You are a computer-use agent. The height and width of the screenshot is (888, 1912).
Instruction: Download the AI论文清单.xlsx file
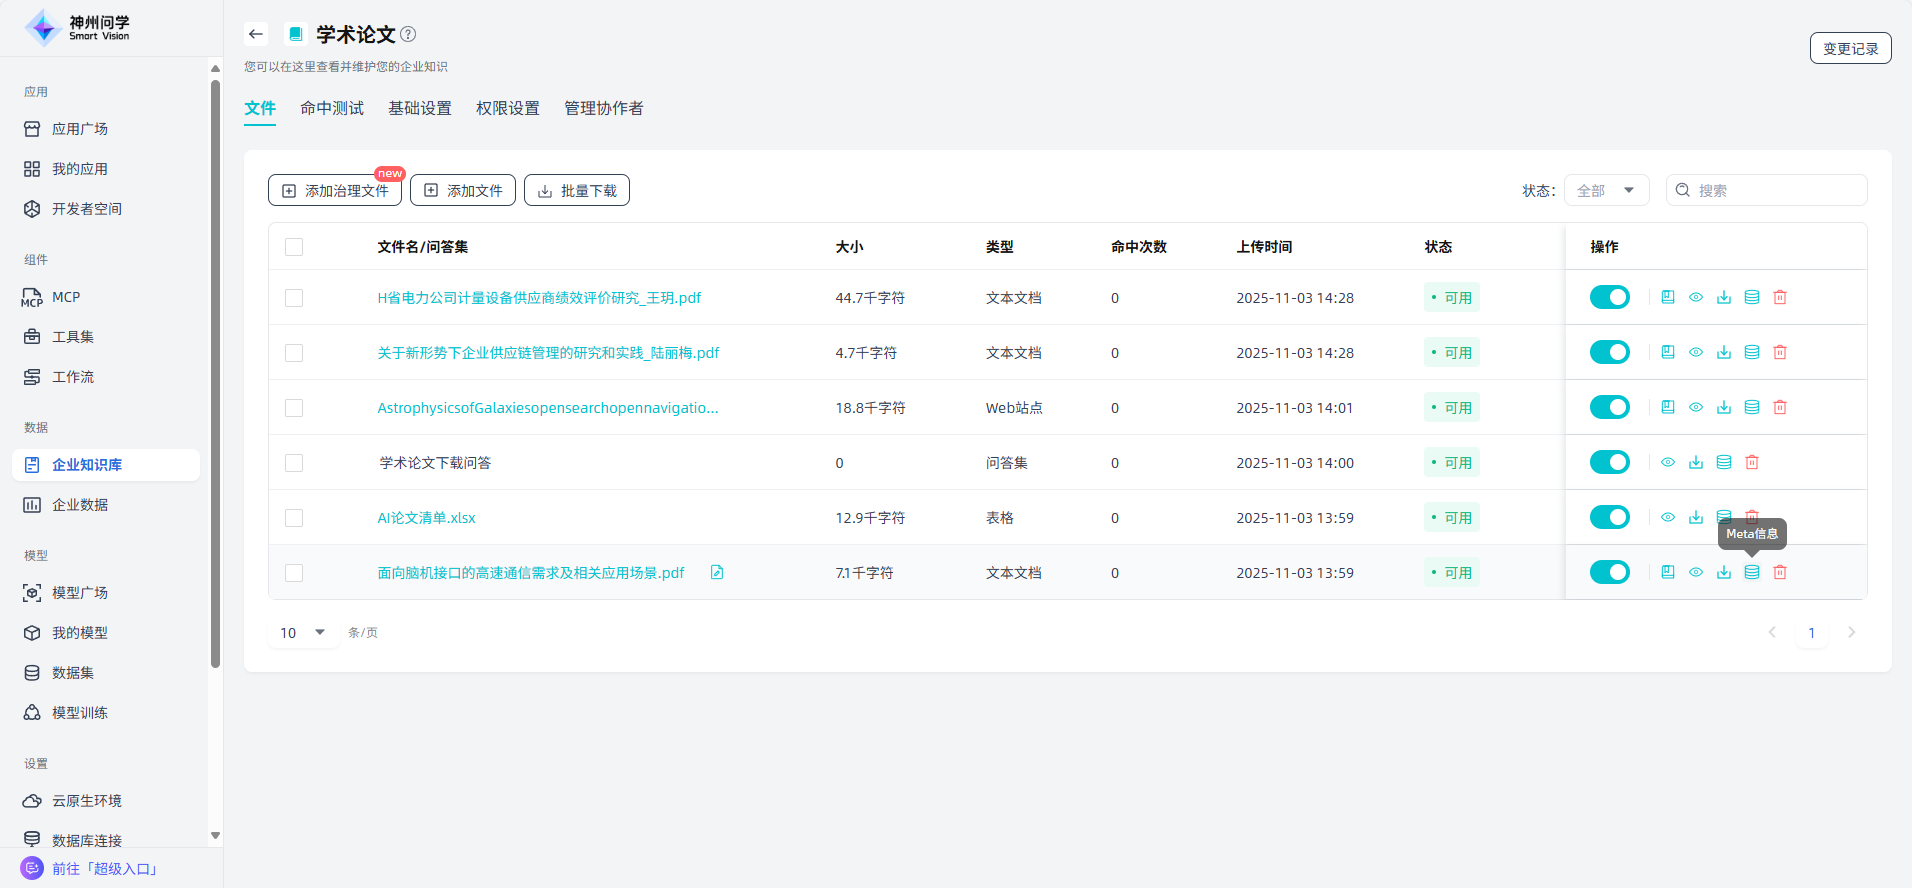click(x=1696, y=517)
